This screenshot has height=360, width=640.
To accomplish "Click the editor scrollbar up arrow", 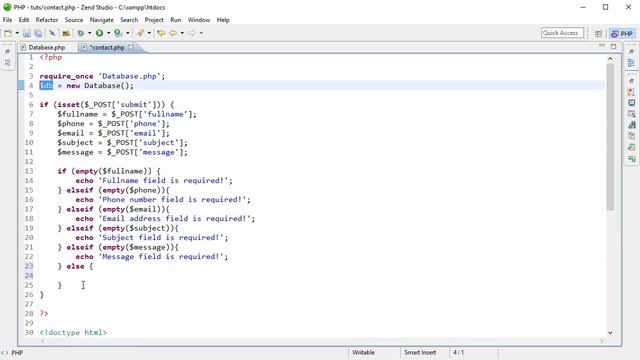I will [x=610, y=59].
